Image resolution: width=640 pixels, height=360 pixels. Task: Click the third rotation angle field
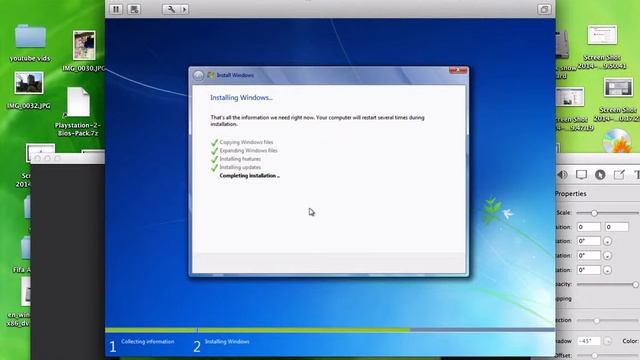(589, 270)
